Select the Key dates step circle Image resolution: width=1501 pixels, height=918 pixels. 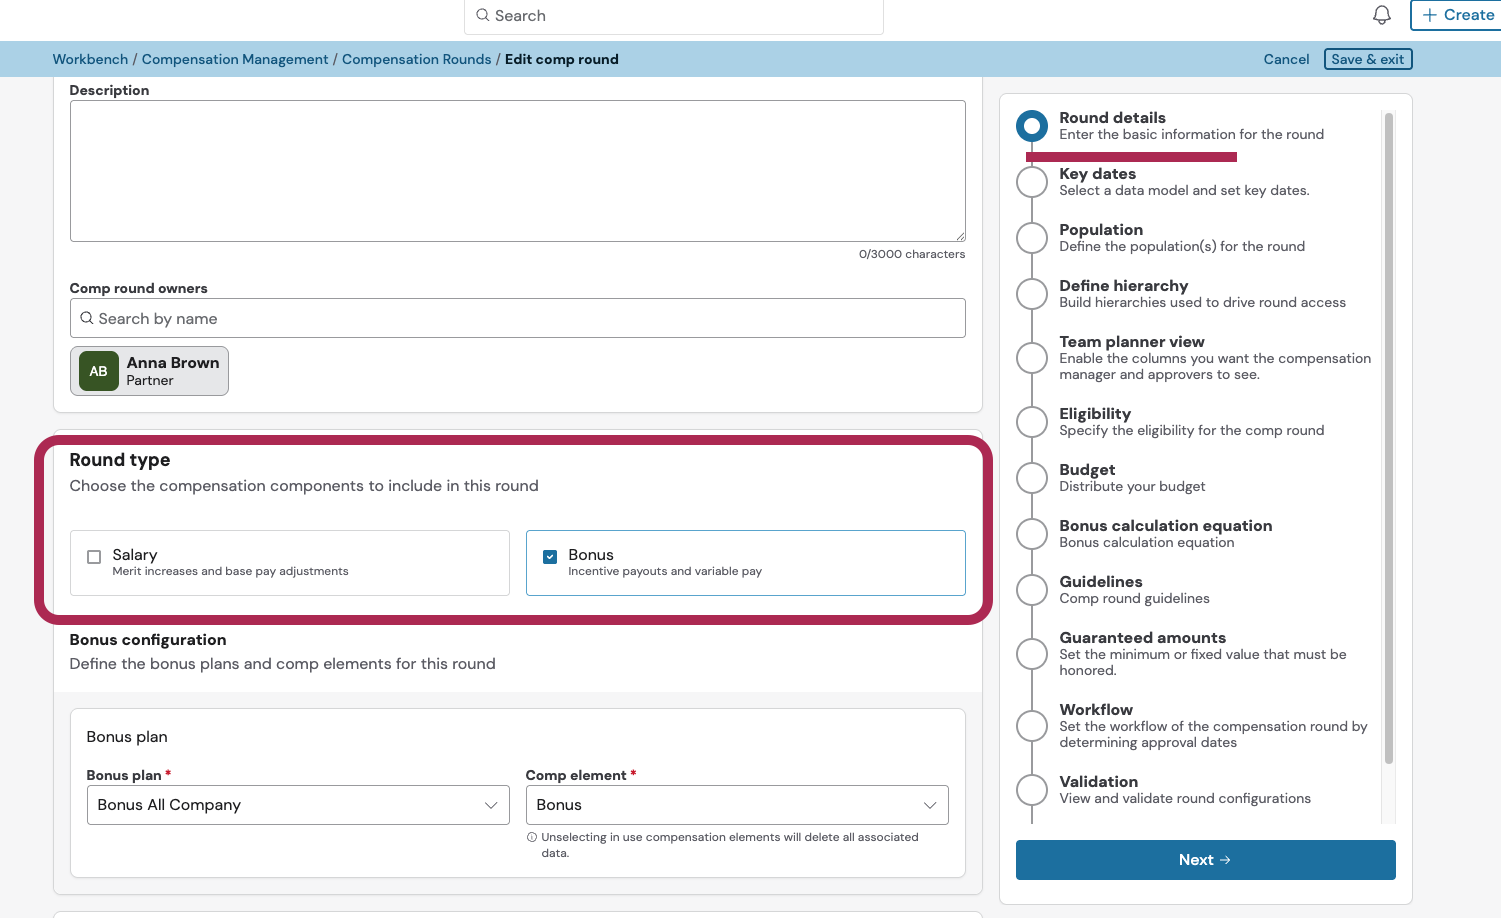(x=1031, y=182)
